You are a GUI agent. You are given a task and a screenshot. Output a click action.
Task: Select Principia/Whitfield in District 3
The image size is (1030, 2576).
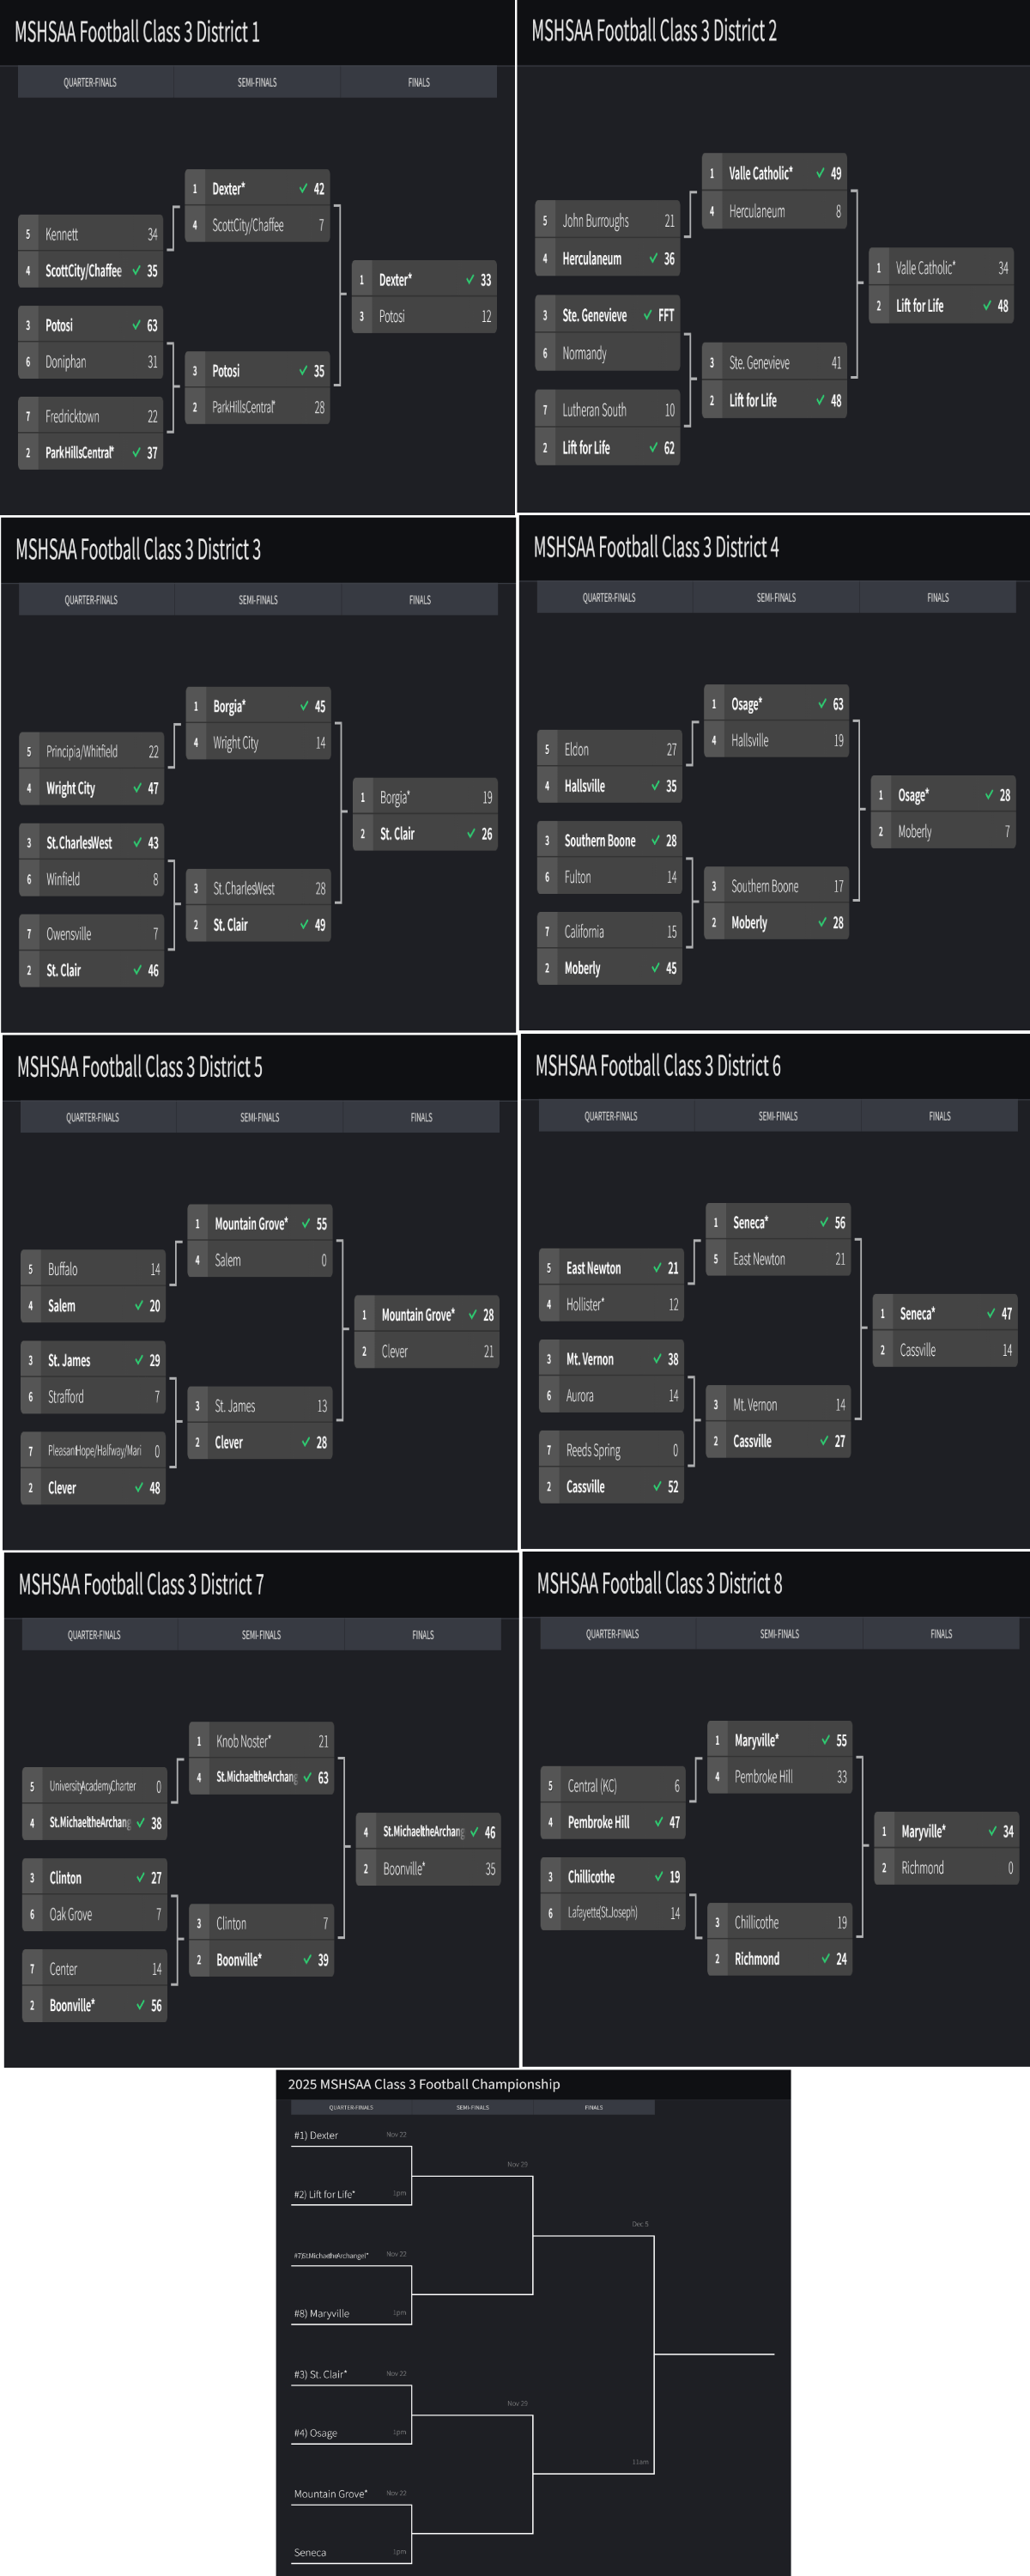82,751
